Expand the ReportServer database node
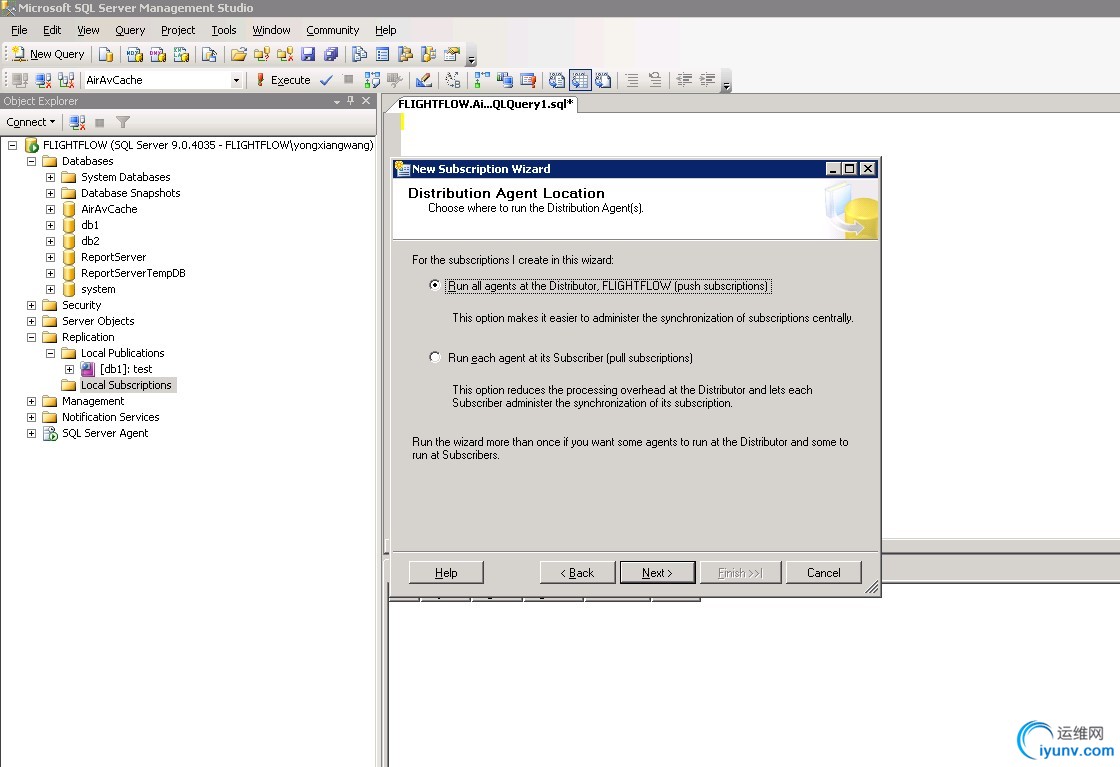Image resolution: width=1120 pixels, height=767 pixels. click(50, 257)
